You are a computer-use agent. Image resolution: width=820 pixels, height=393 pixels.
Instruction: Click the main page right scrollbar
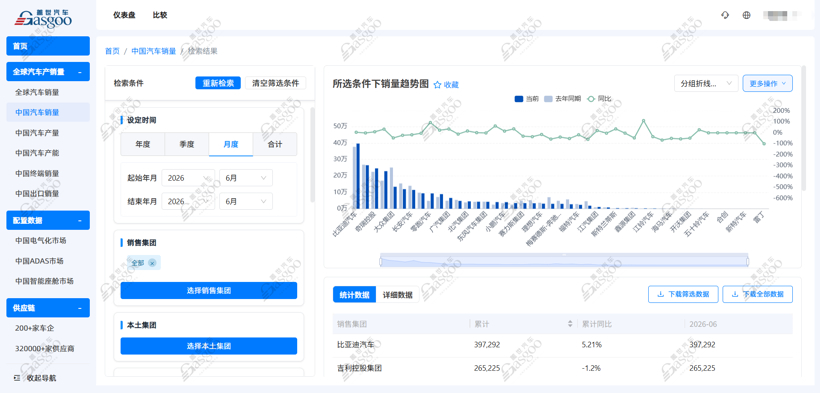click(x=804, y=128)
